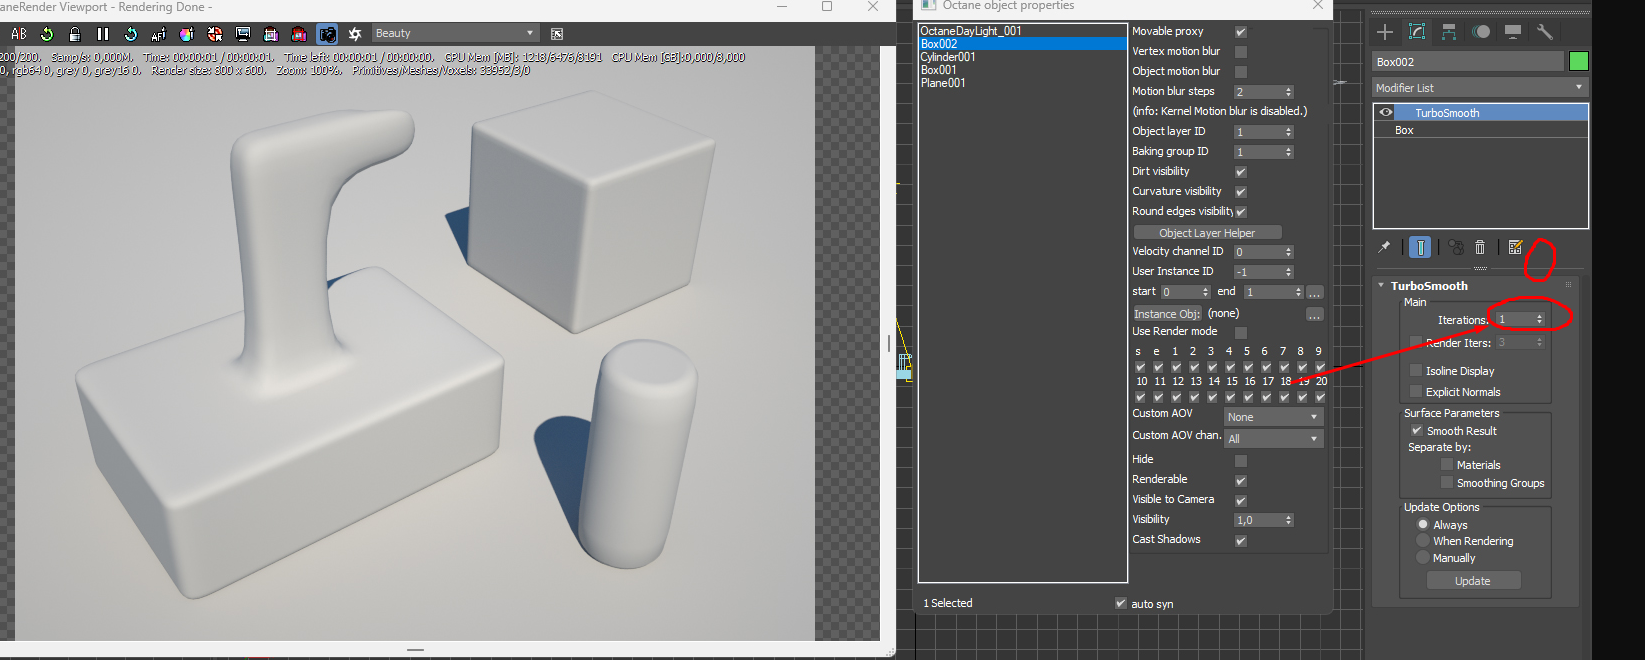Click the Object Layer Helper button
The height and width of the screenshot is (660, 1645).
pyautogui.click(x=1207, y=232)
